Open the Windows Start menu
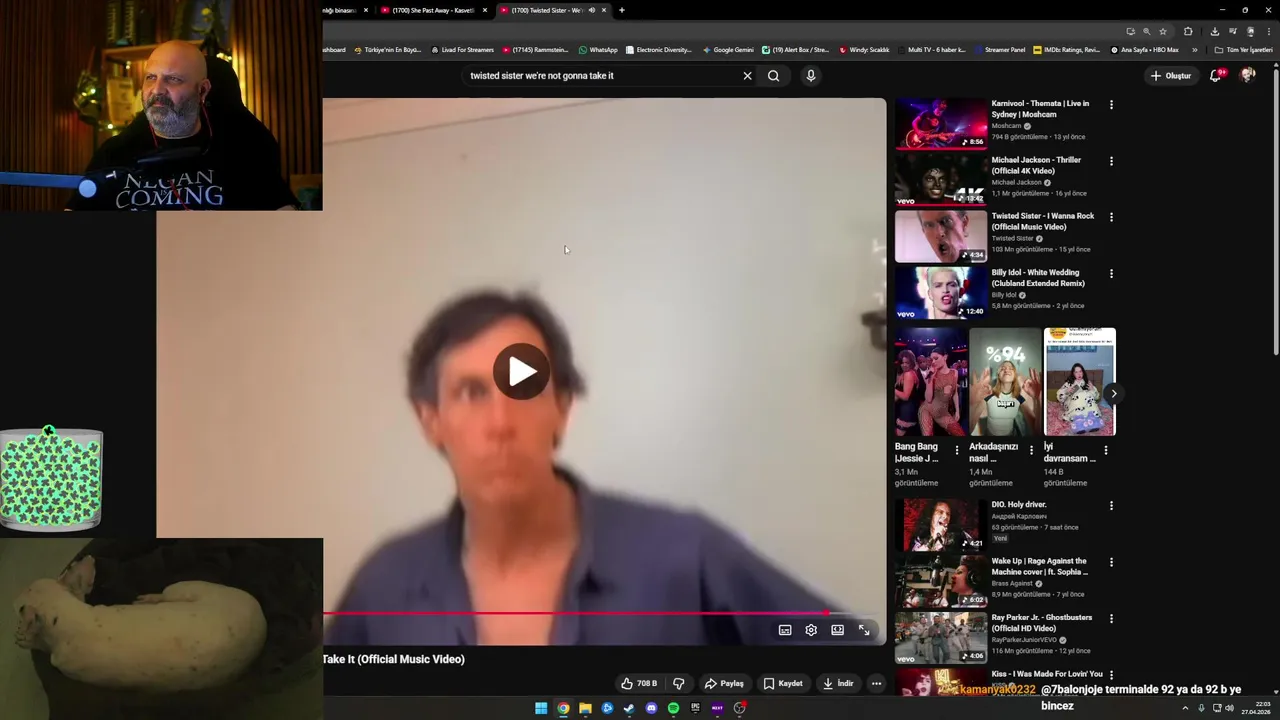 [x=541, y=708]
